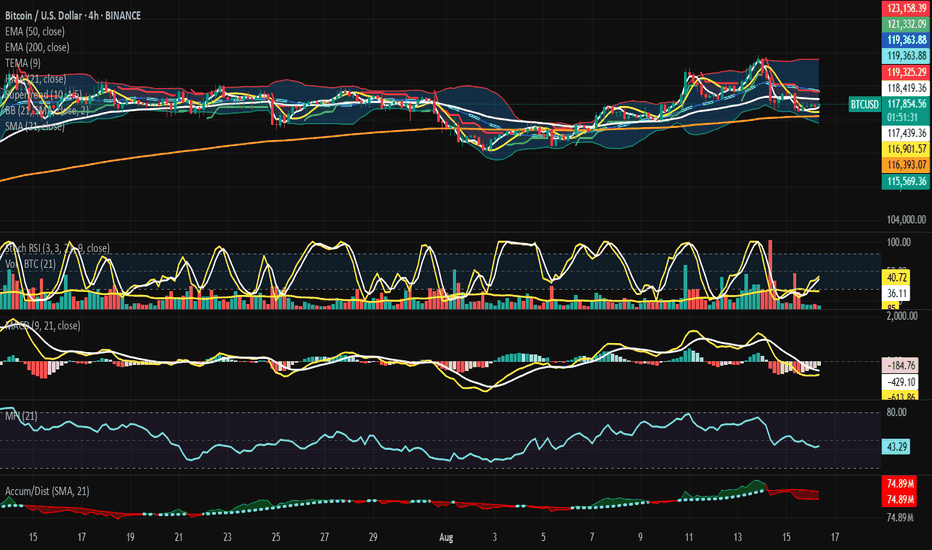Click the Stoch RSI indicator label

(x=57, y=249)
